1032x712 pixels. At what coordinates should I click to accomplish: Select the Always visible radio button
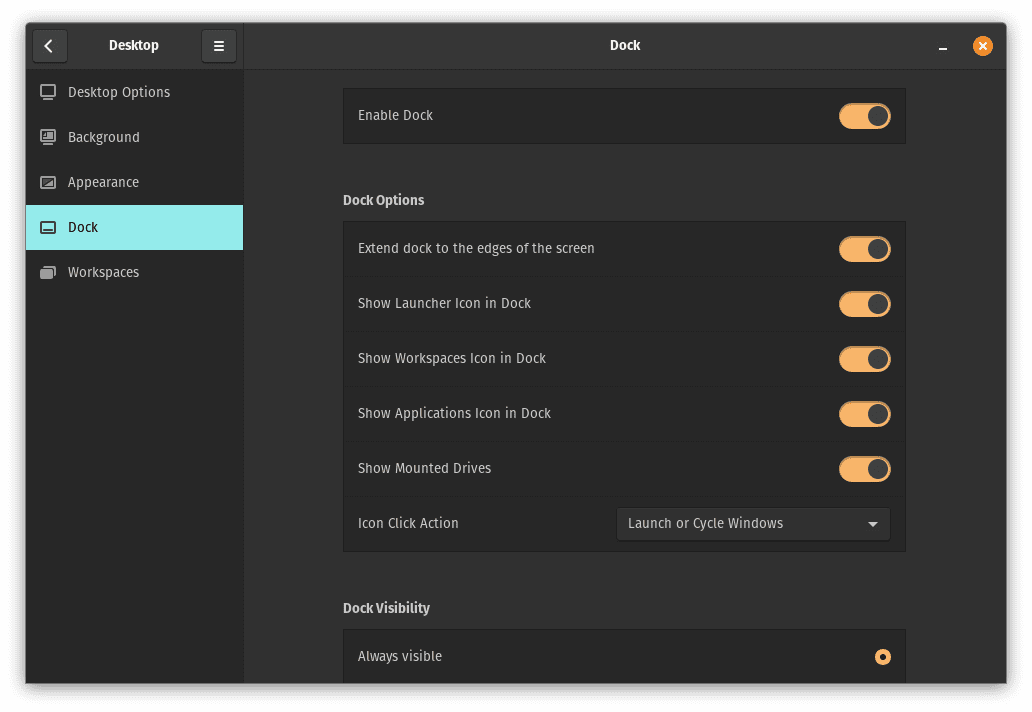[883, 657]
